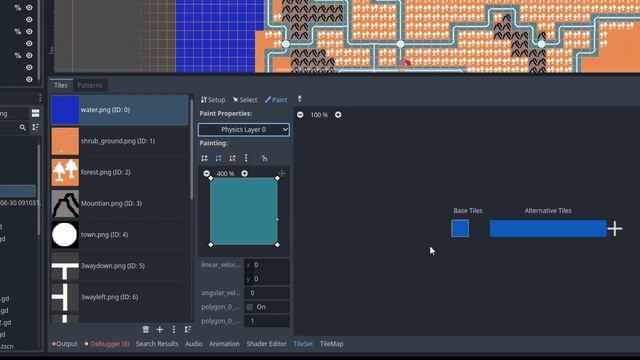This screenshot has height=360, width=640.
Task: Click the FileSystem search magnifier icon
Action: pos(22,127)
